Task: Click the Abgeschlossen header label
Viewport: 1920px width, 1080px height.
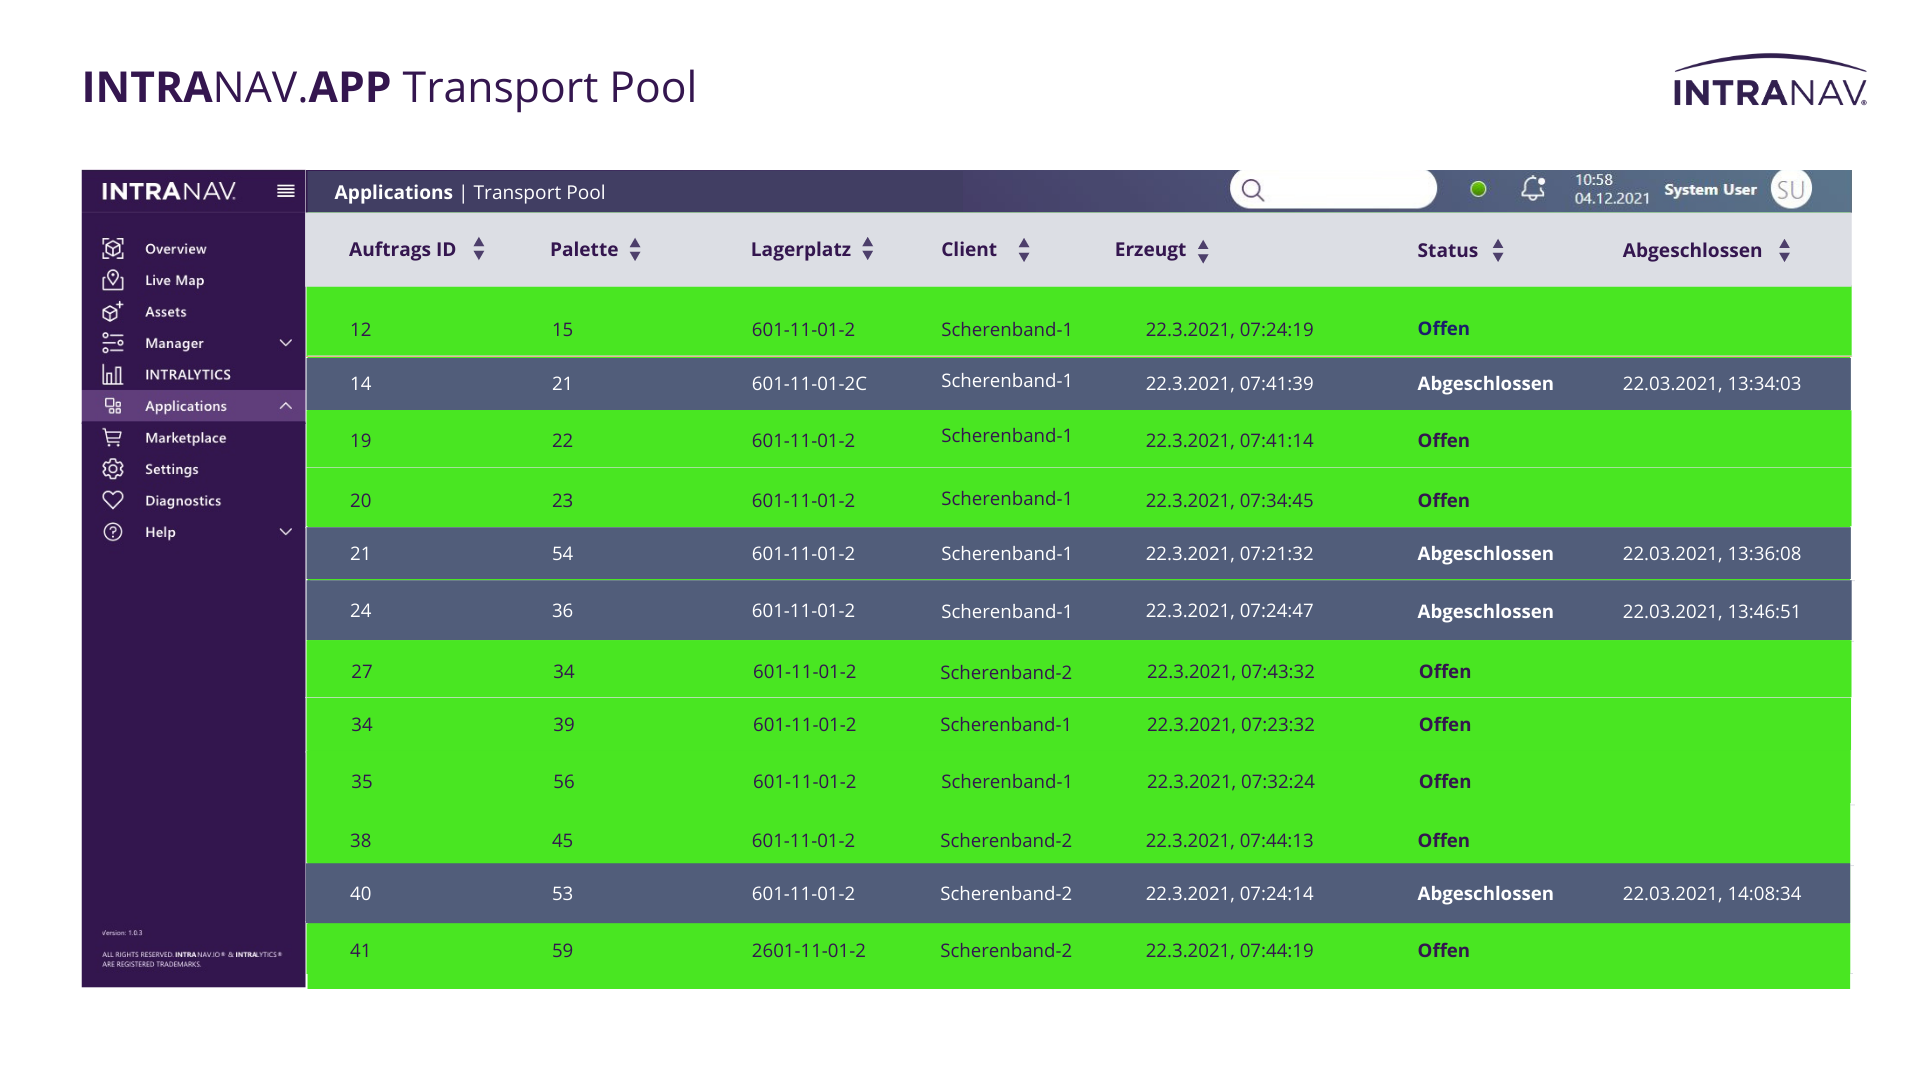Action: [x=1692, y=250]
